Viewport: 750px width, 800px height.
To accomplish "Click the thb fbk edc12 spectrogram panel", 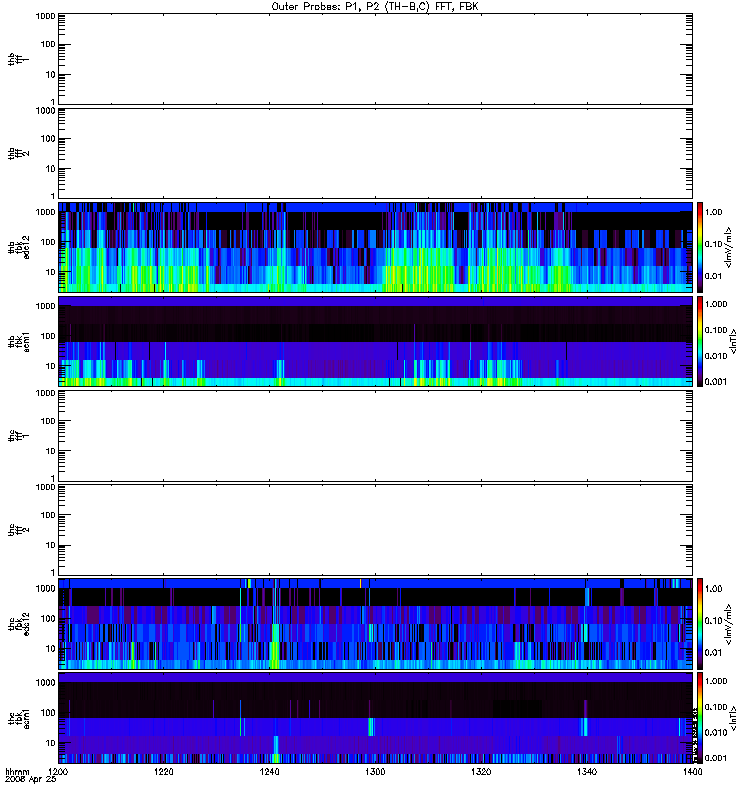I will point(376,247).
